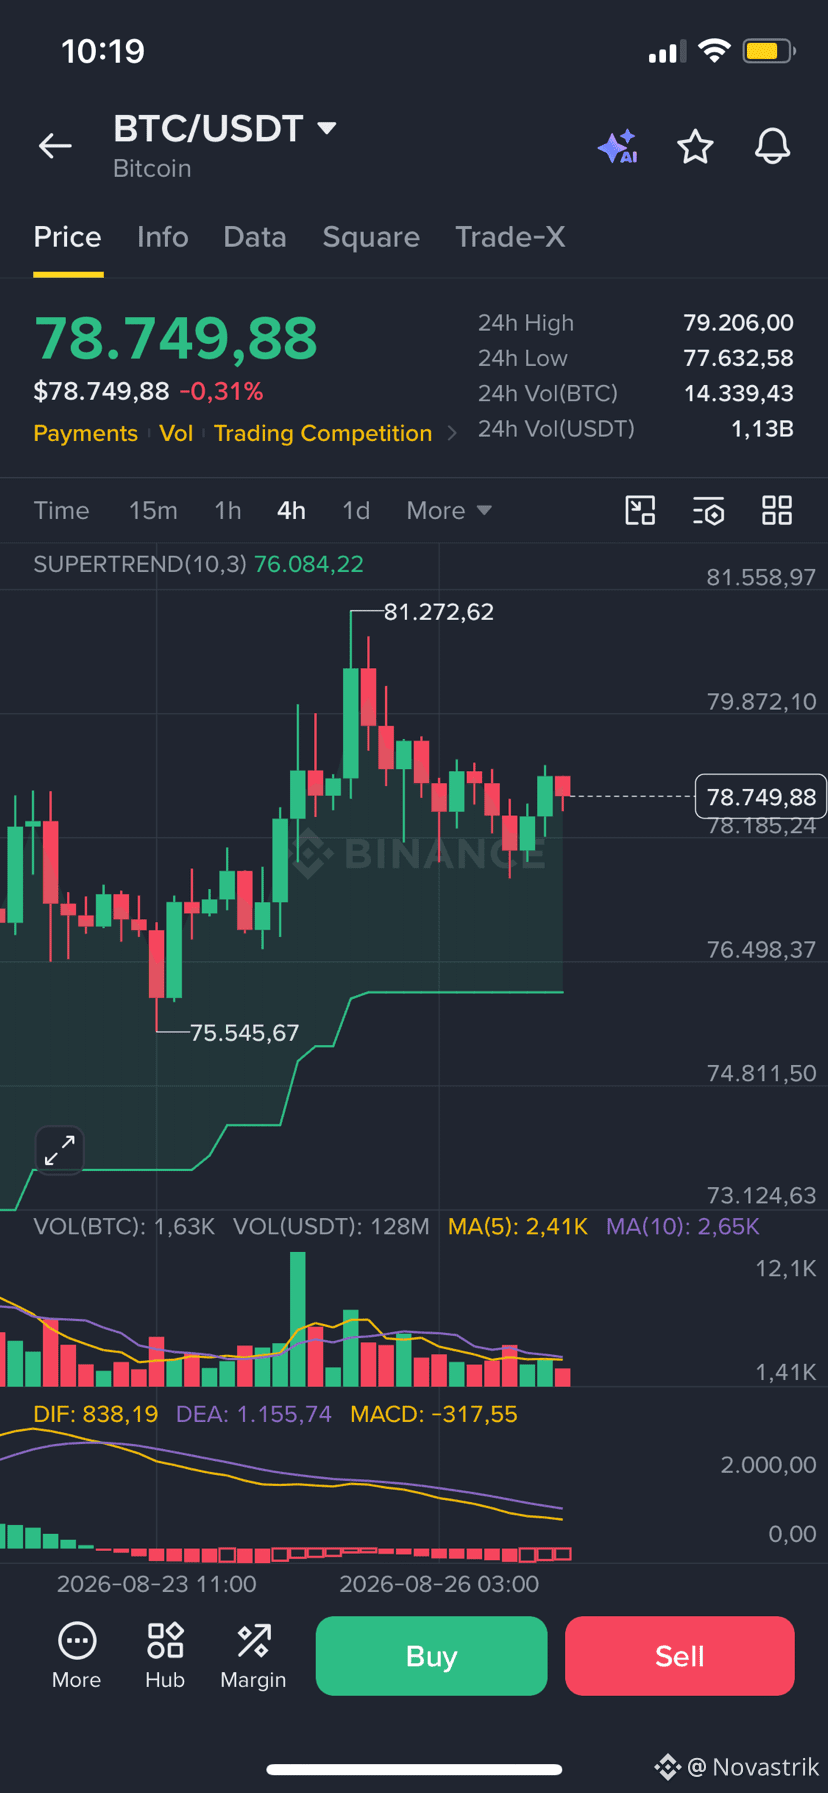Tap the 24h Vol(USDT) value 1,13B
Screen dimensions: 828x1793
(762, 429)
